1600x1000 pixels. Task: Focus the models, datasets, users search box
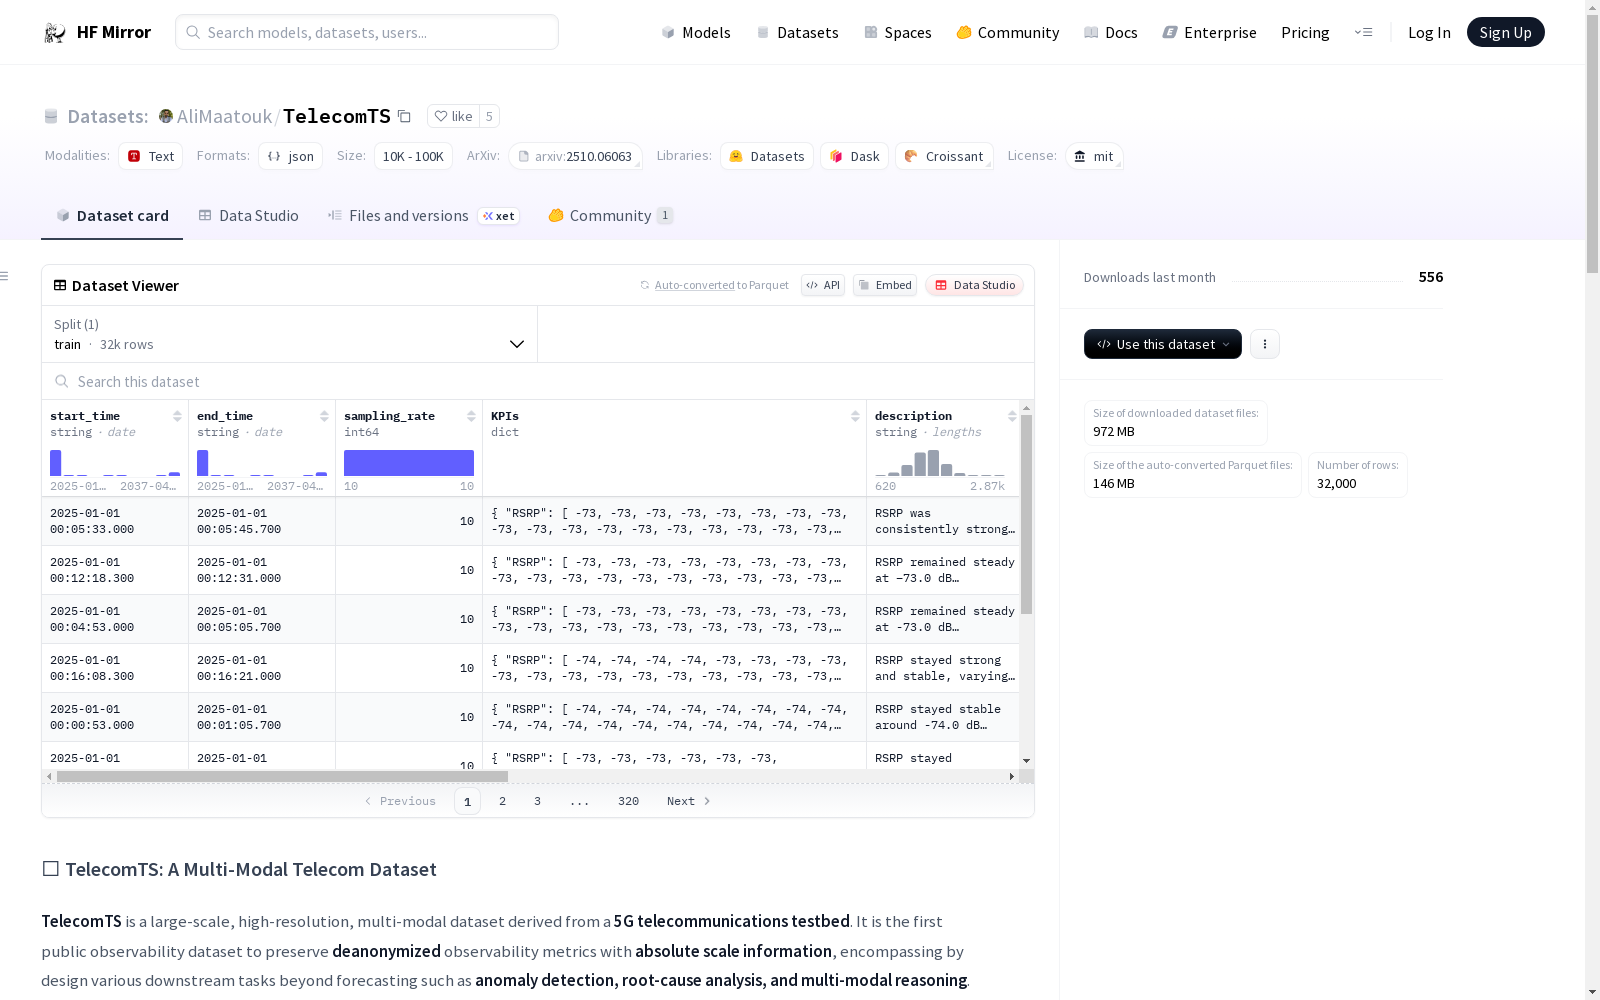tap(367, 32)
